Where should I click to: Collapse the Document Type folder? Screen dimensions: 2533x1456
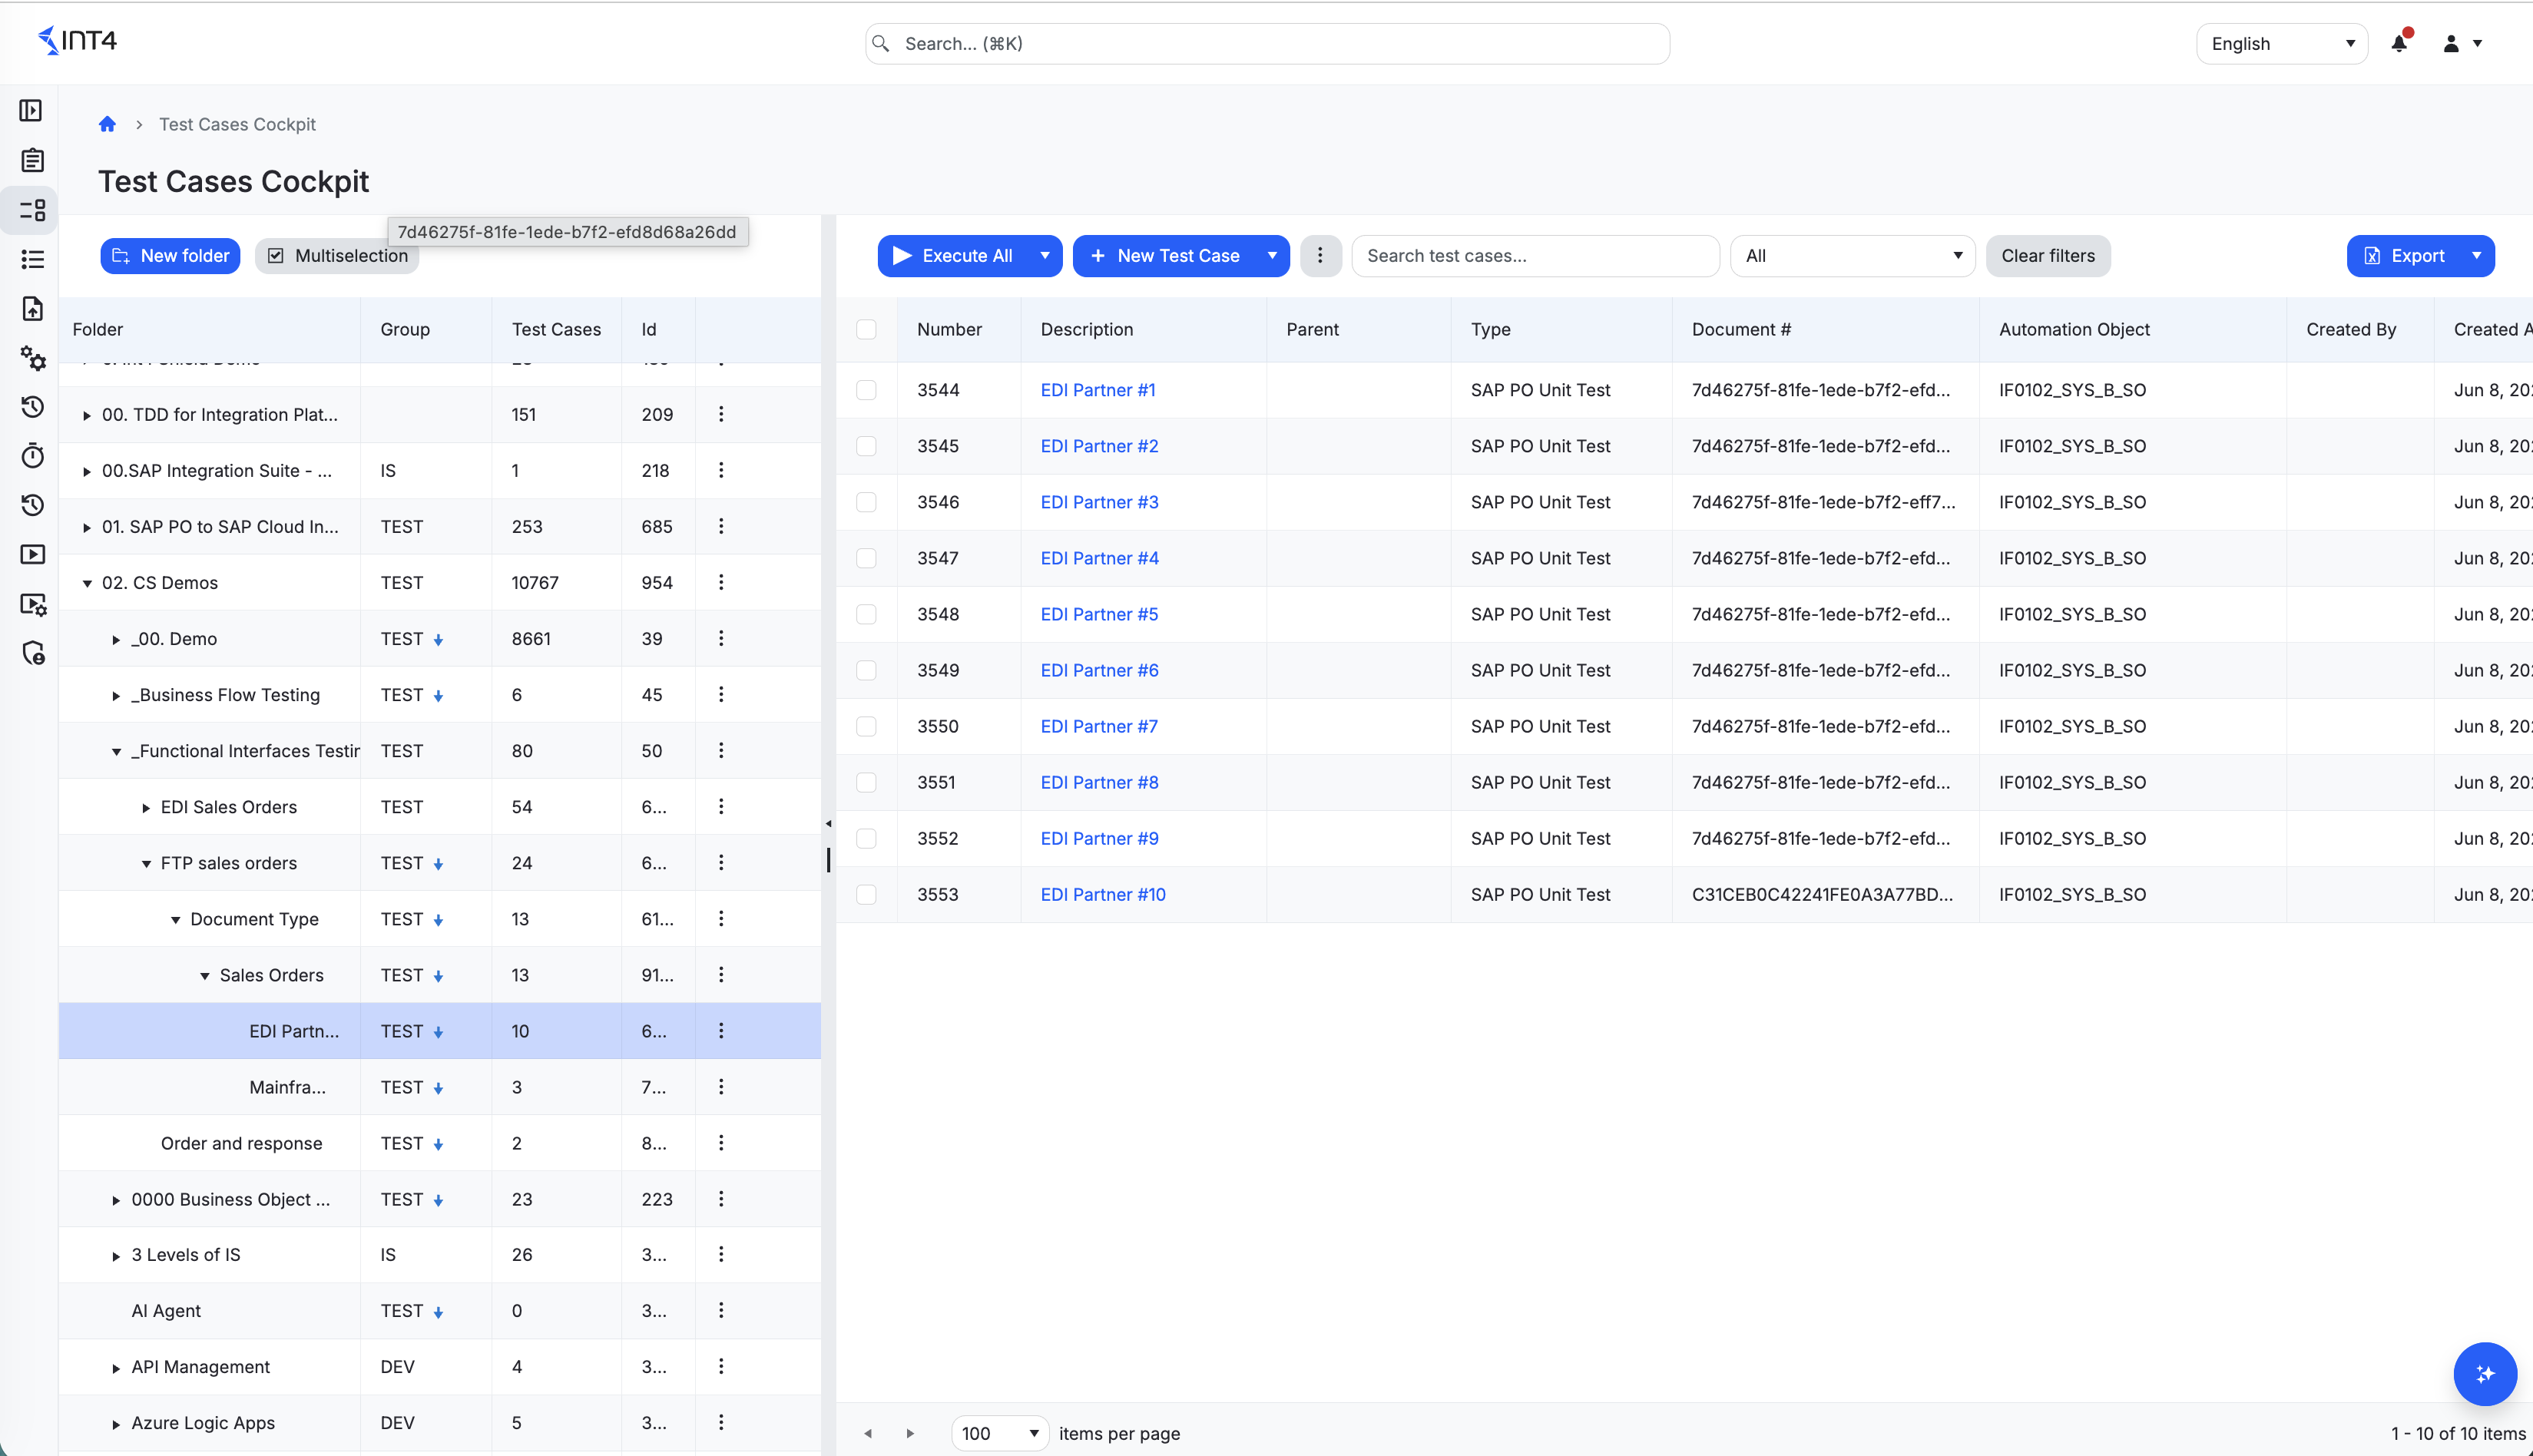point(175,919)
